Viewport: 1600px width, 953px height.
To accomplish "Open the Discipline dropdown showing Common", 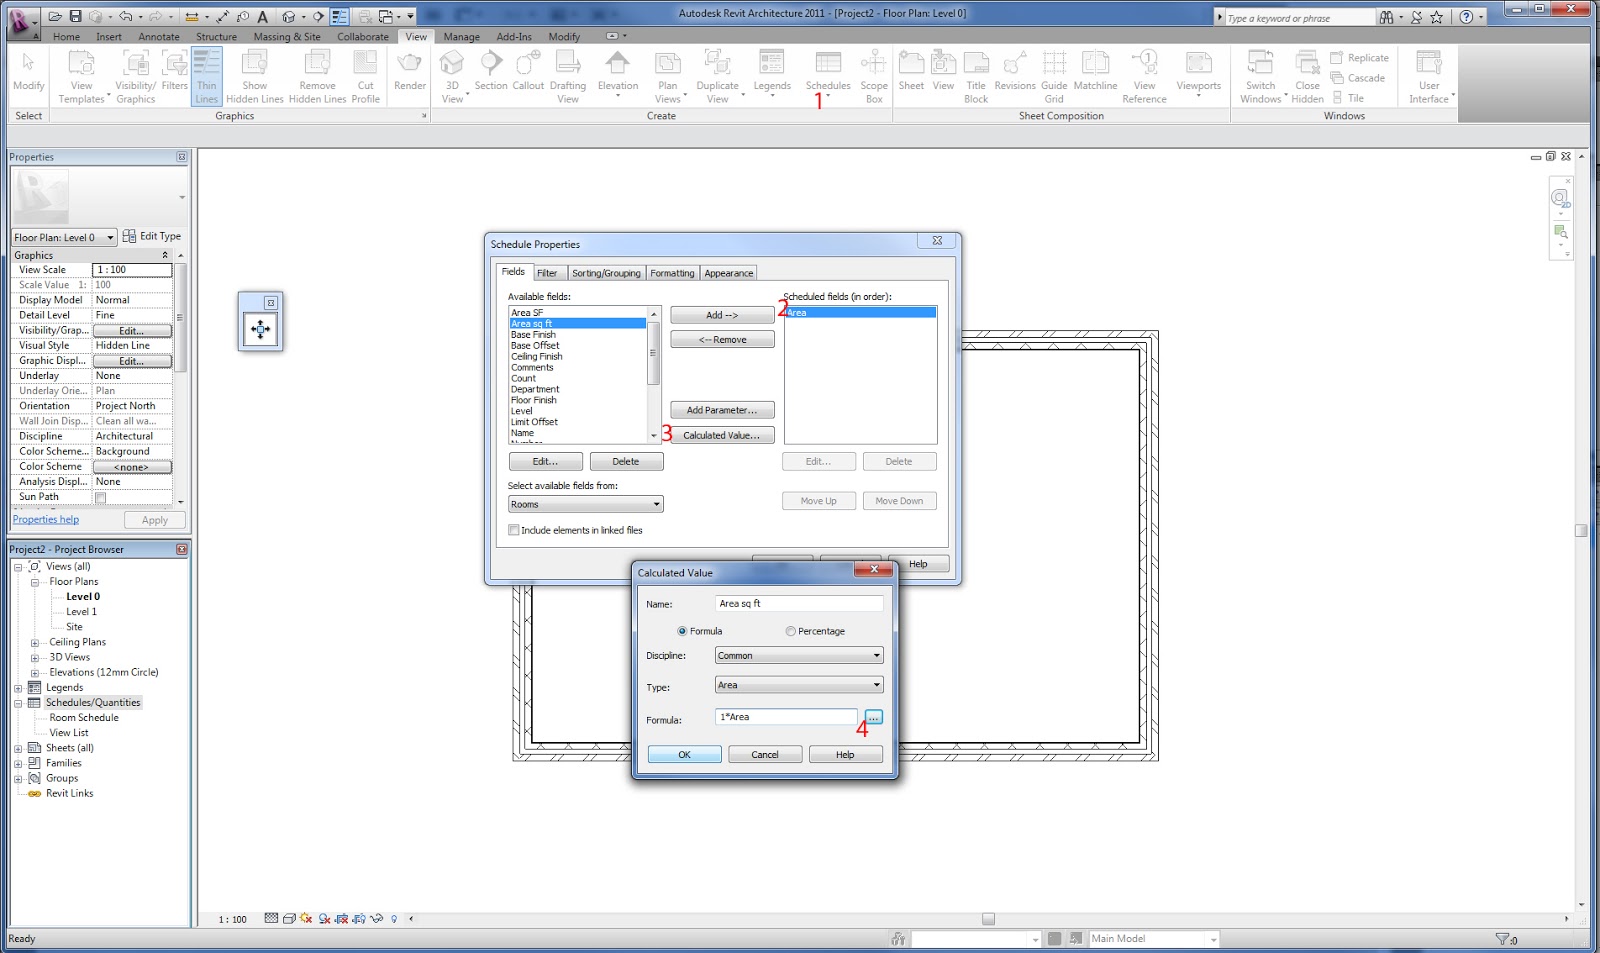I will 797,655.
